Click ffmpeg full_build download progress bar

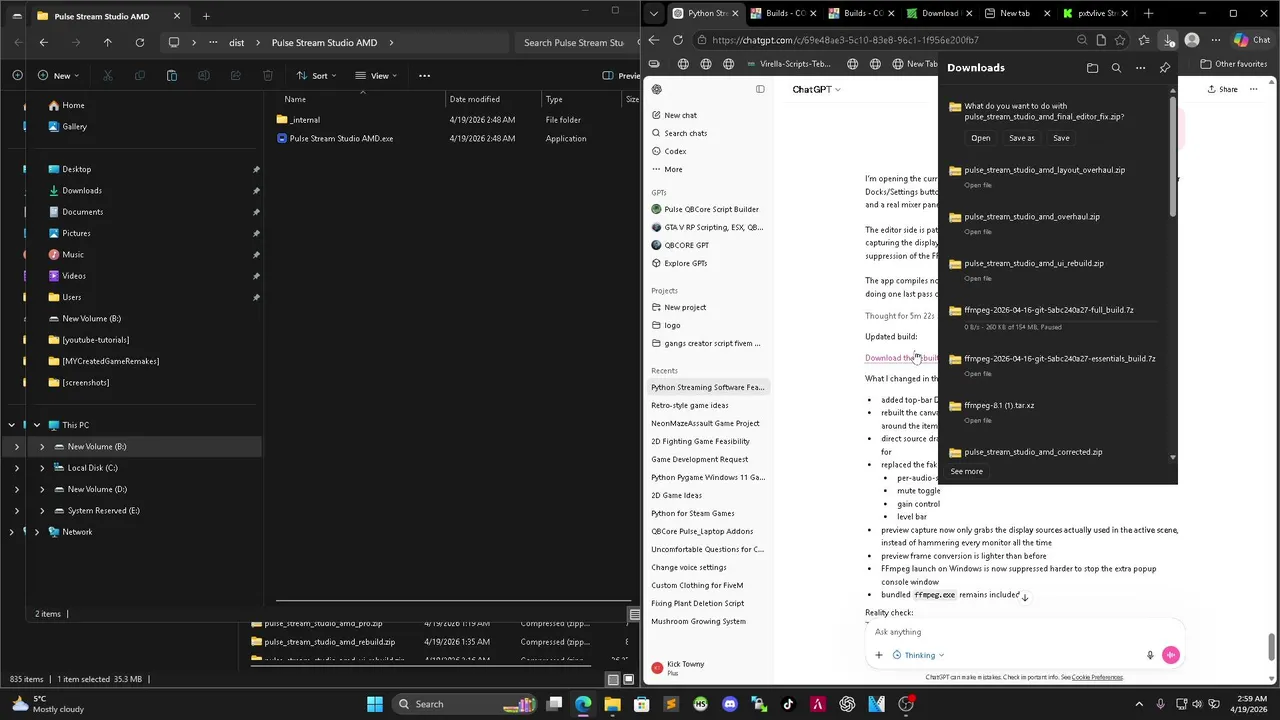pos(1060,320)
